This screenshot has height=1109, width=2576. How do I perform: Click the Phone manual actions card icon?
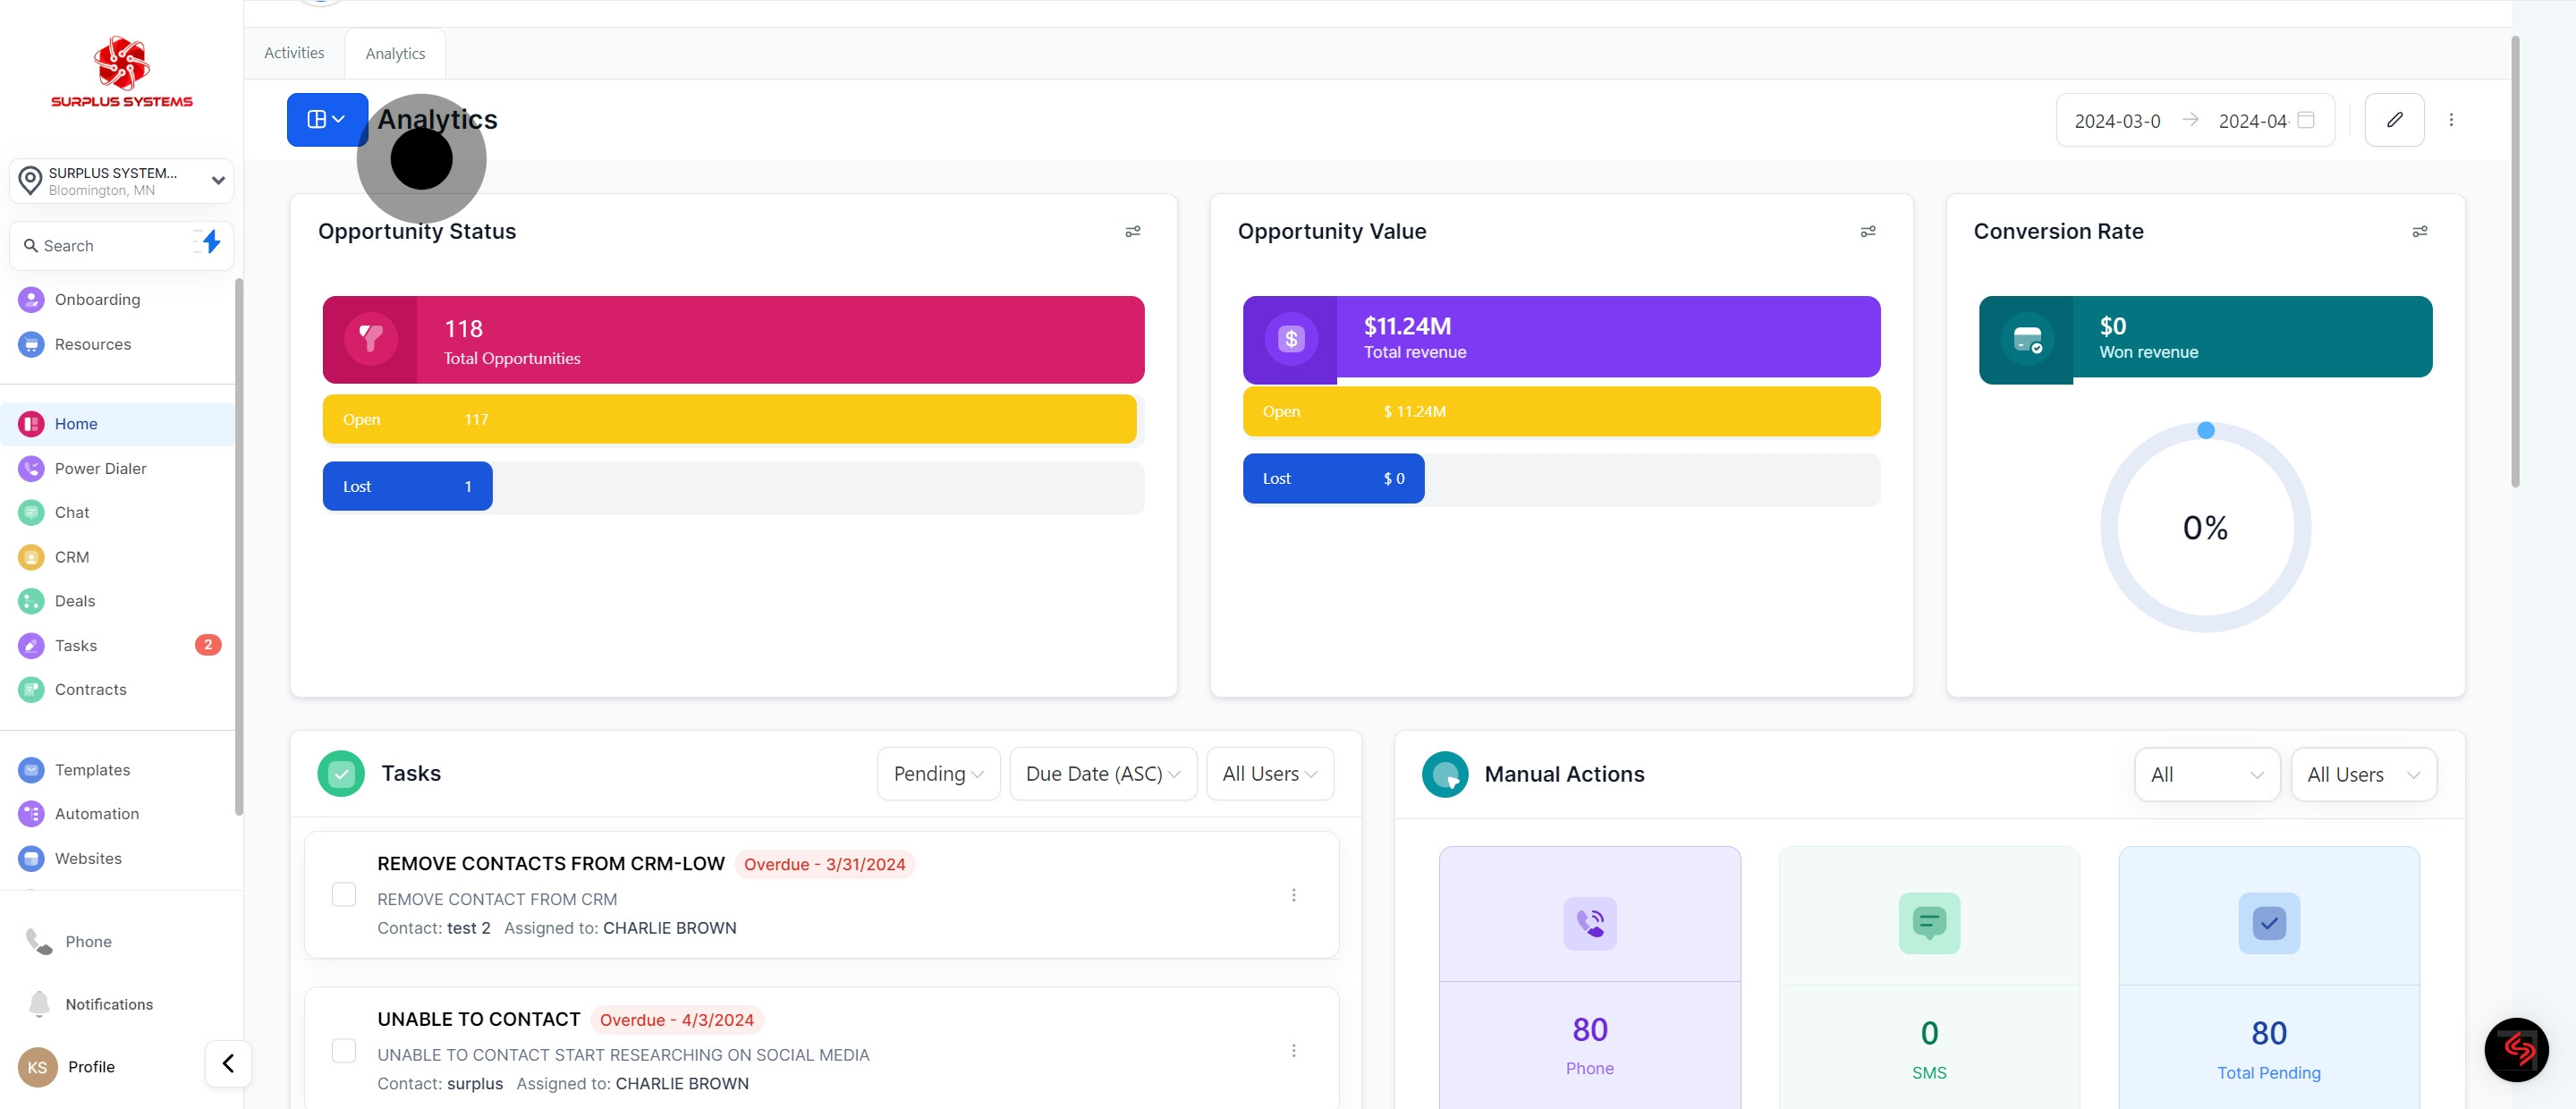[x=1589, y=922]
